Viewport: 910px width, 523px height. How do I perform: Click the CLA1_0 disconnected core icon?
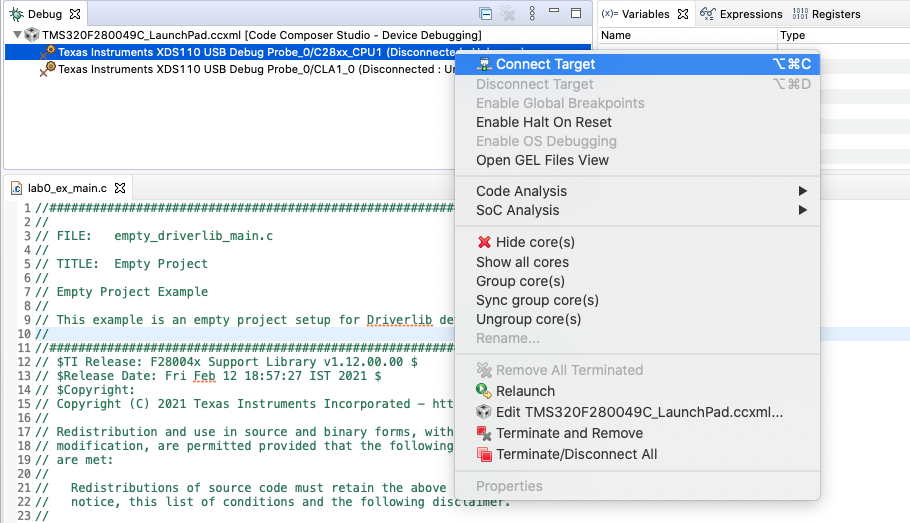click(47, 69)
